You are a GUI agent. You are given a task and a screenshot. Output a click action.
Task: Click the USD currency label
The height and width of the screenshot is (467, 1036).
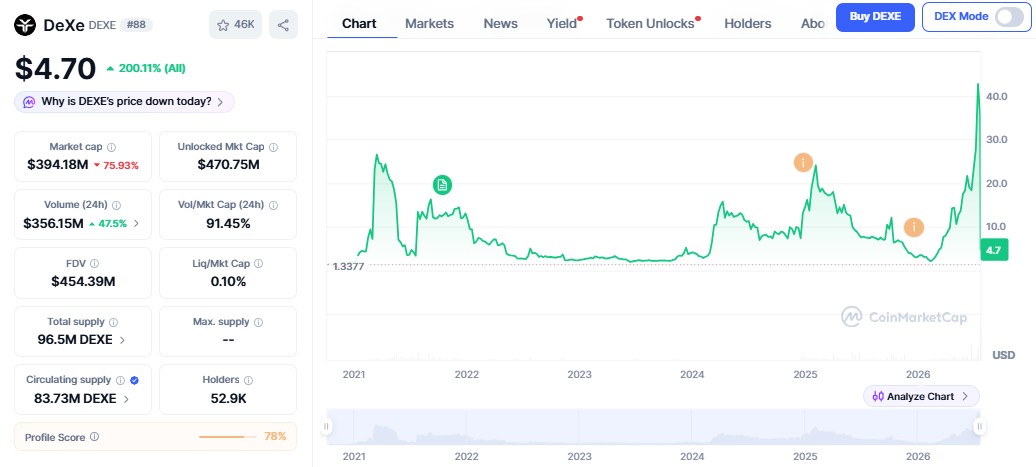(1004, 355)
